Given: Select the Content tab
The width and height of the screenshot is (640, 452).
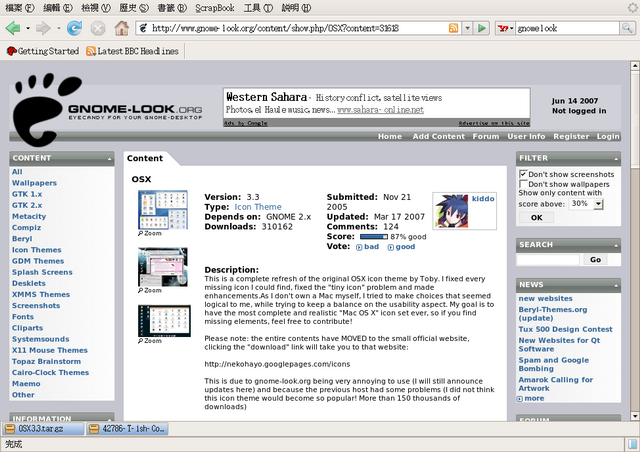Looking at the screenshot, I should [x=145, y=158].
